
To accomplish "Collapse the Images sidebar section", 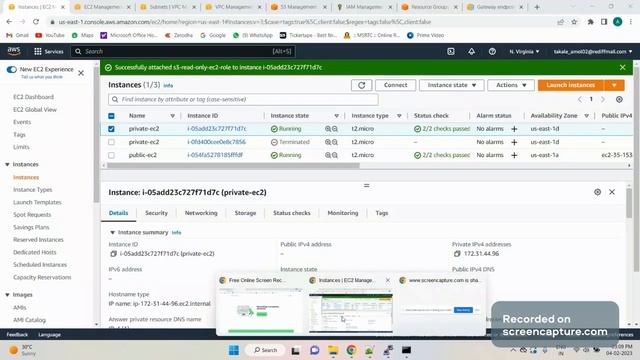I will click(x=7, y=294).
